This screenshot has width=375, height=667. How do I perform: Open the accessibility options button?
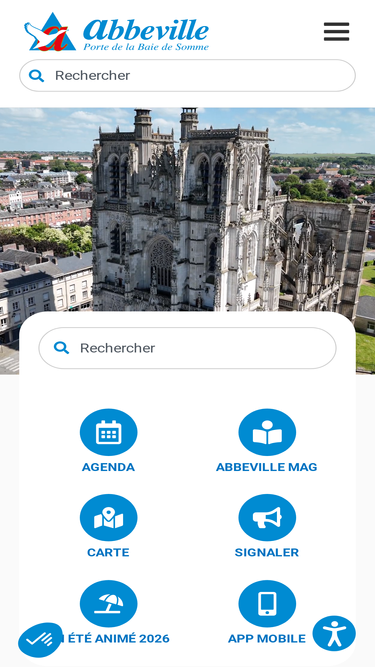334,633
